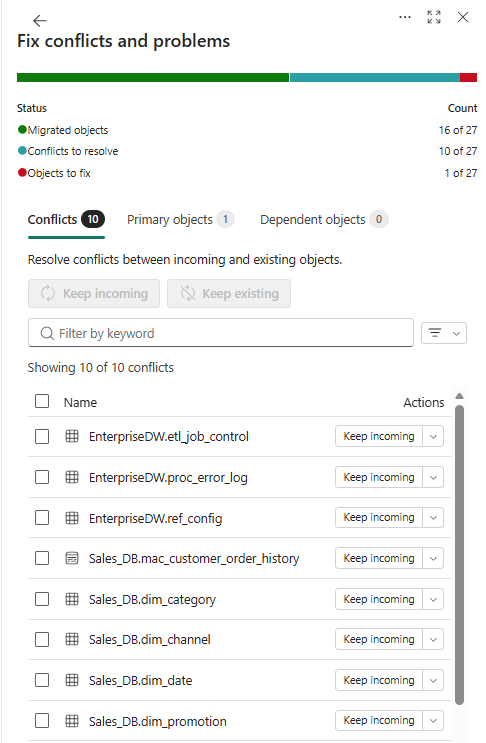Check the Sales_DB.dim_date row

tap(42, 680)
